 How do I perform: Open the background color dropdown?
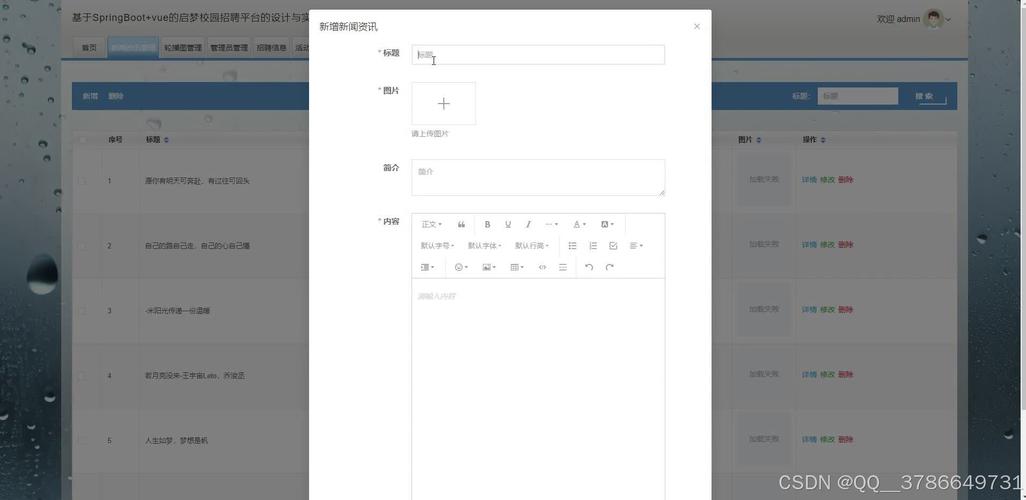[607, 224]
